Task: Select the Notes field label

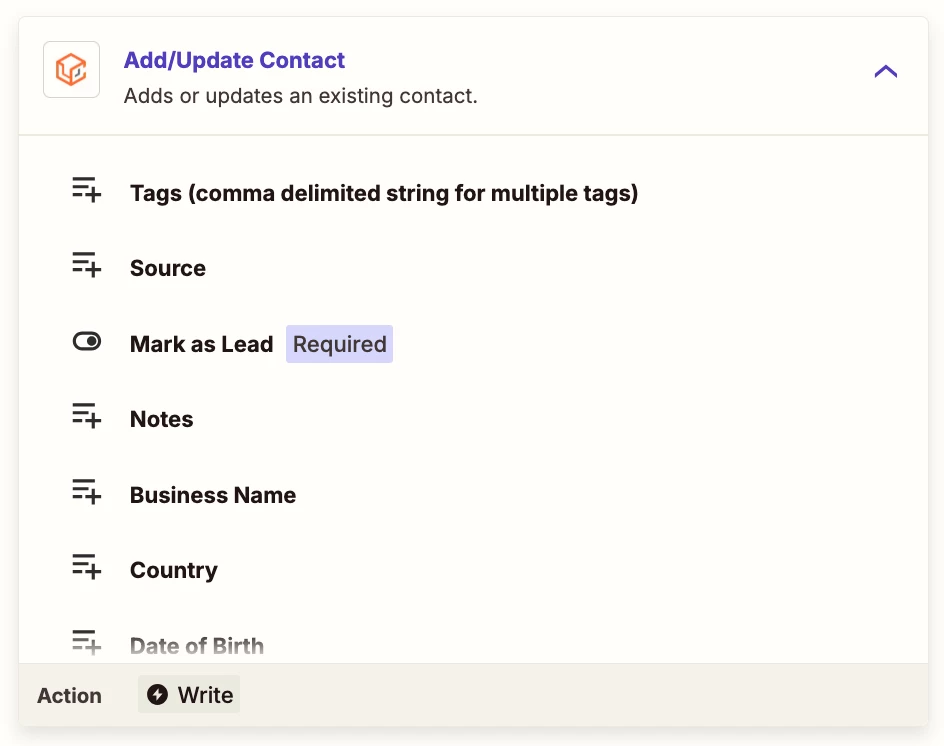Action: point(161,419)
